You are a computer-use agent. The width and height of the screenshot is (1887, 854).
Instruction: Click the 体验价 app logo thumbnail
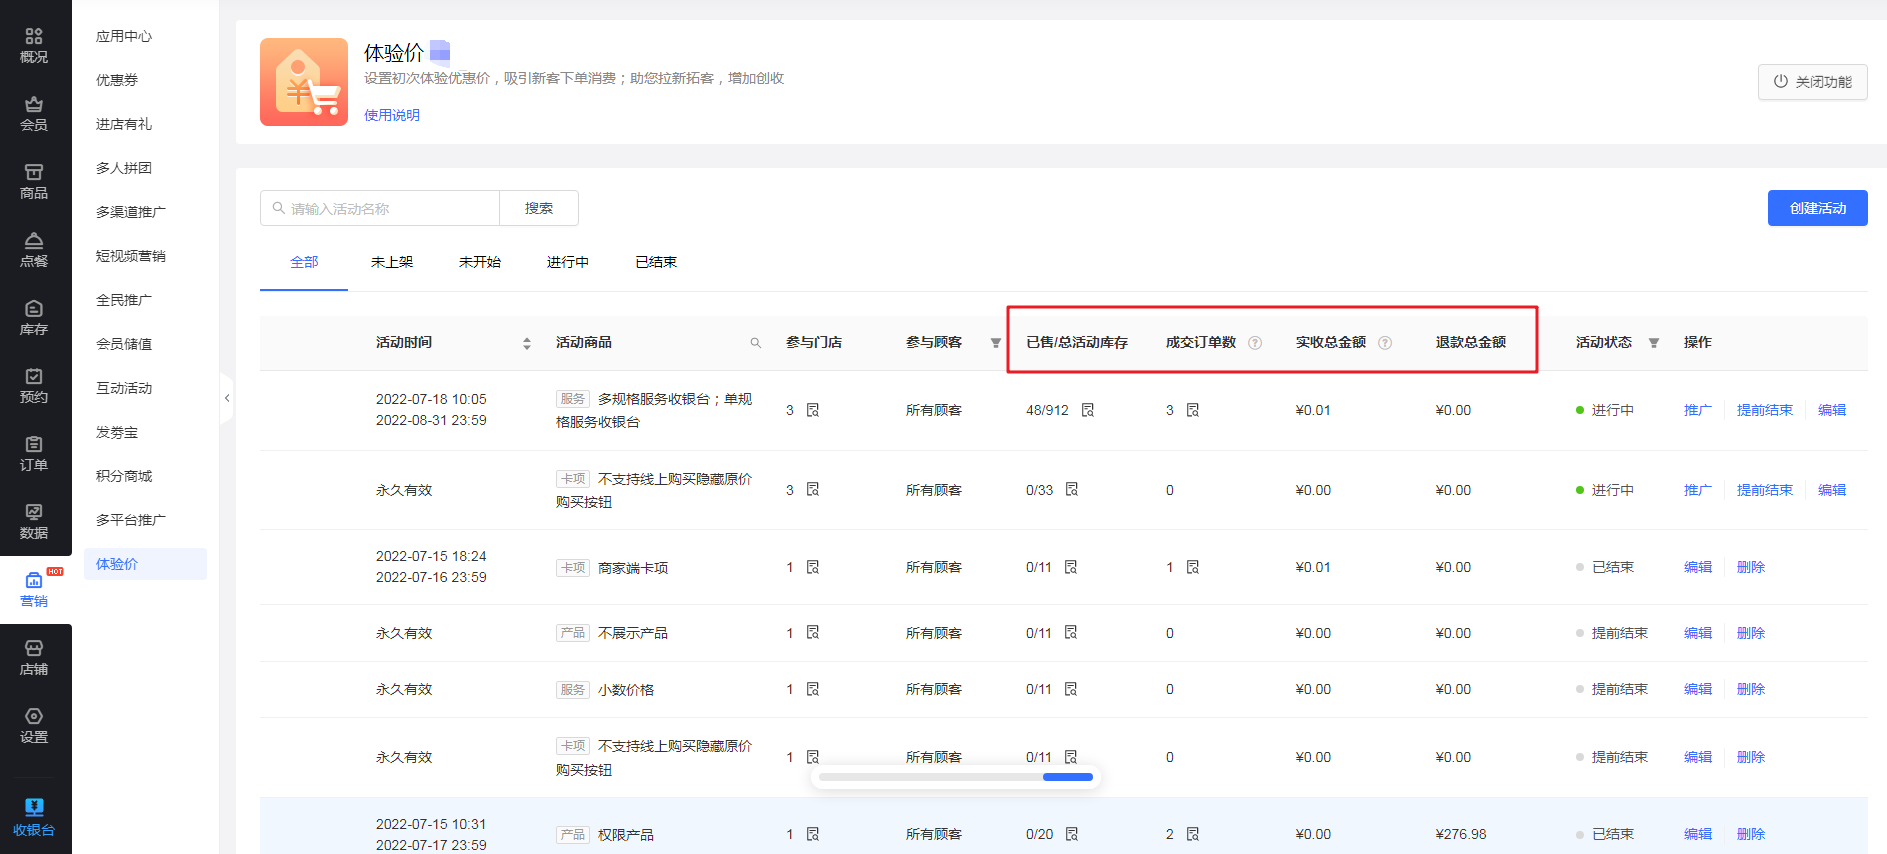point(304,82)
